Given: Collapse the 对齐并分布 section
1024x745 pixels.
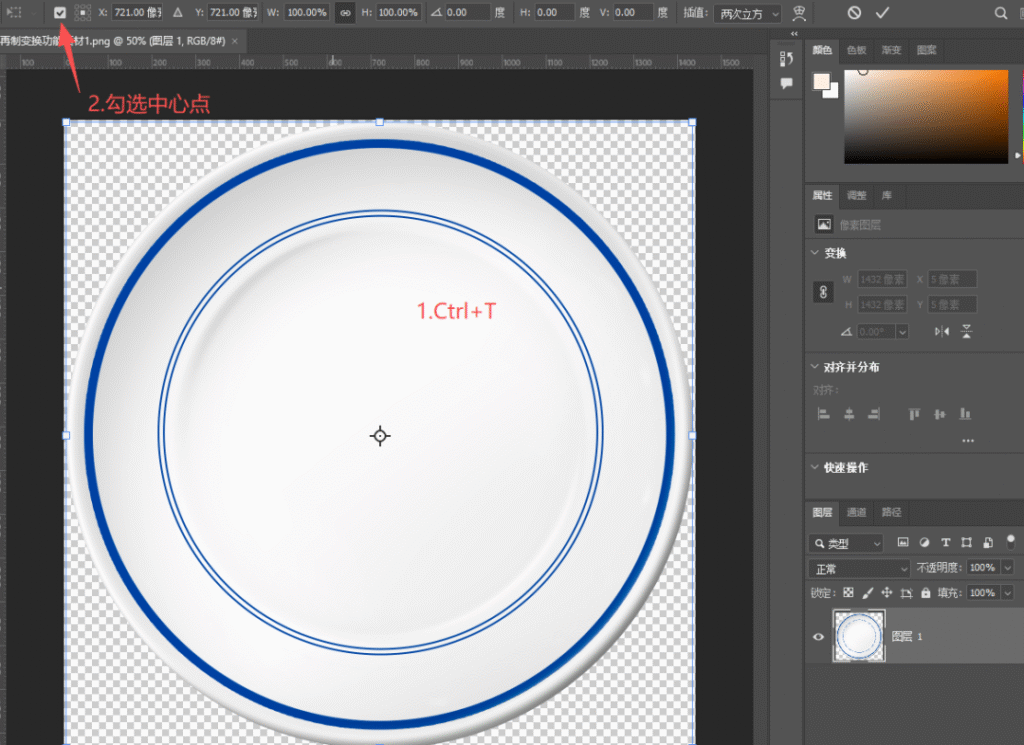Looking at the screenshot, I should [814, 367].
